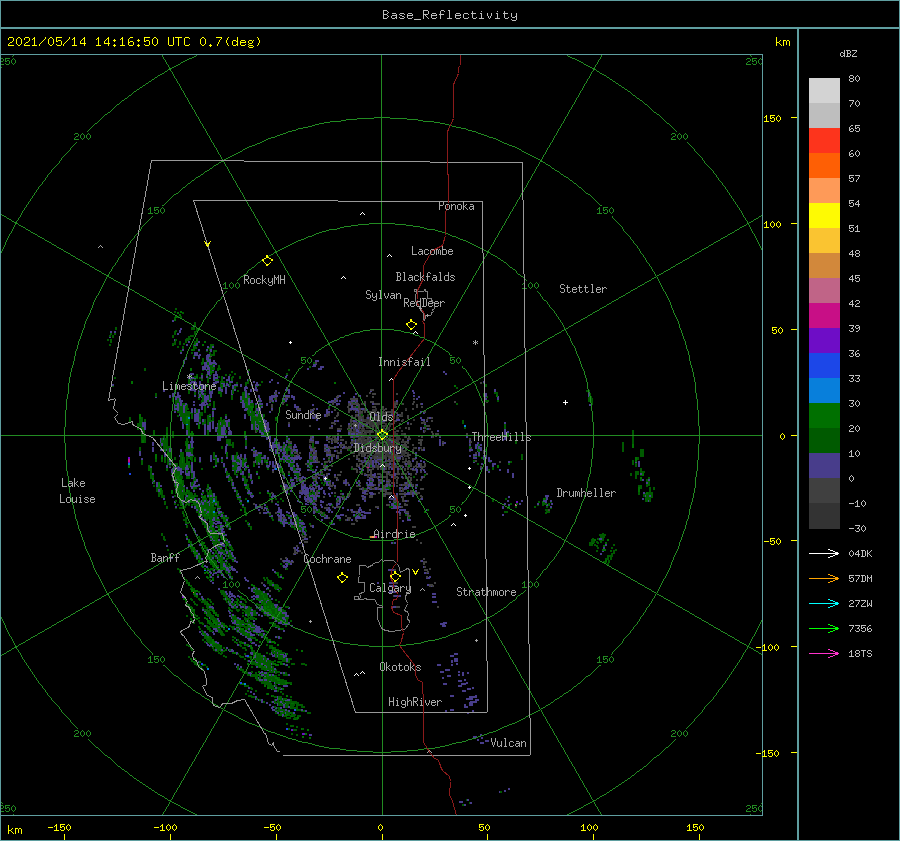Click the magenta 18TS arrow in legend

(x=824, y=653)
